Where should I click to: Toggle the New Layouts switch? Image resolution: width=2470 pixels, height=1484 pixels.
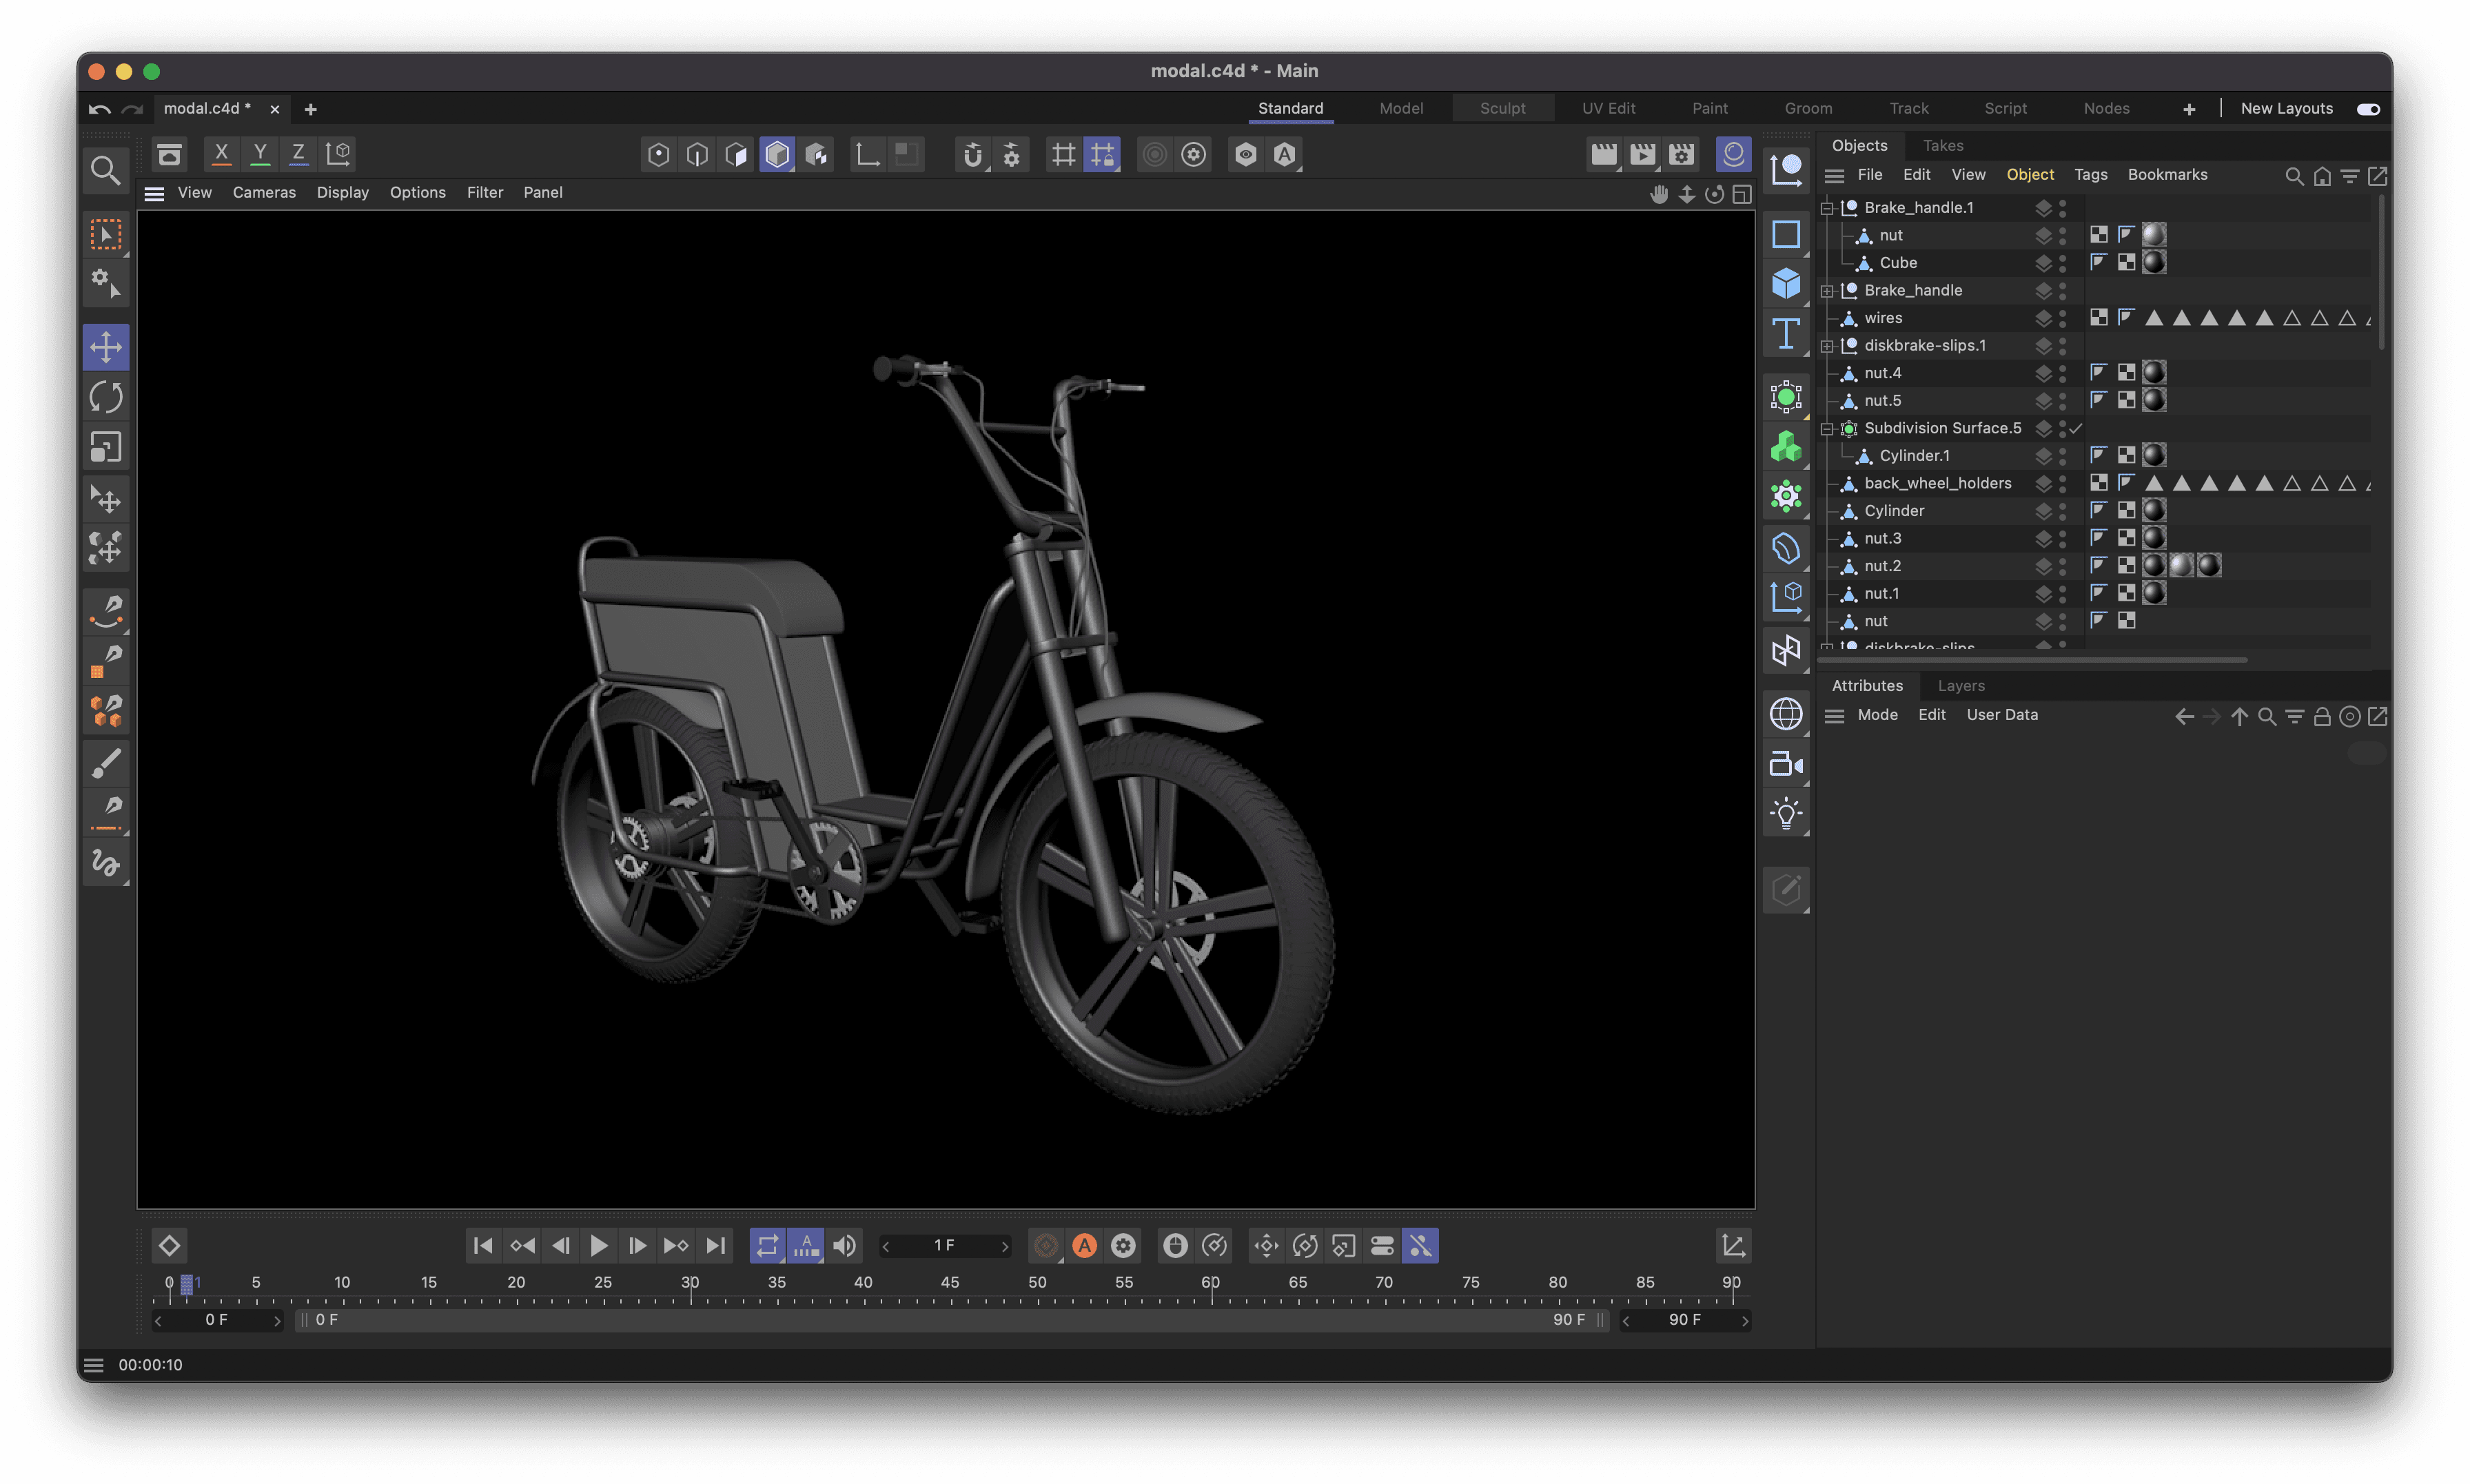tap(2367, 109)
